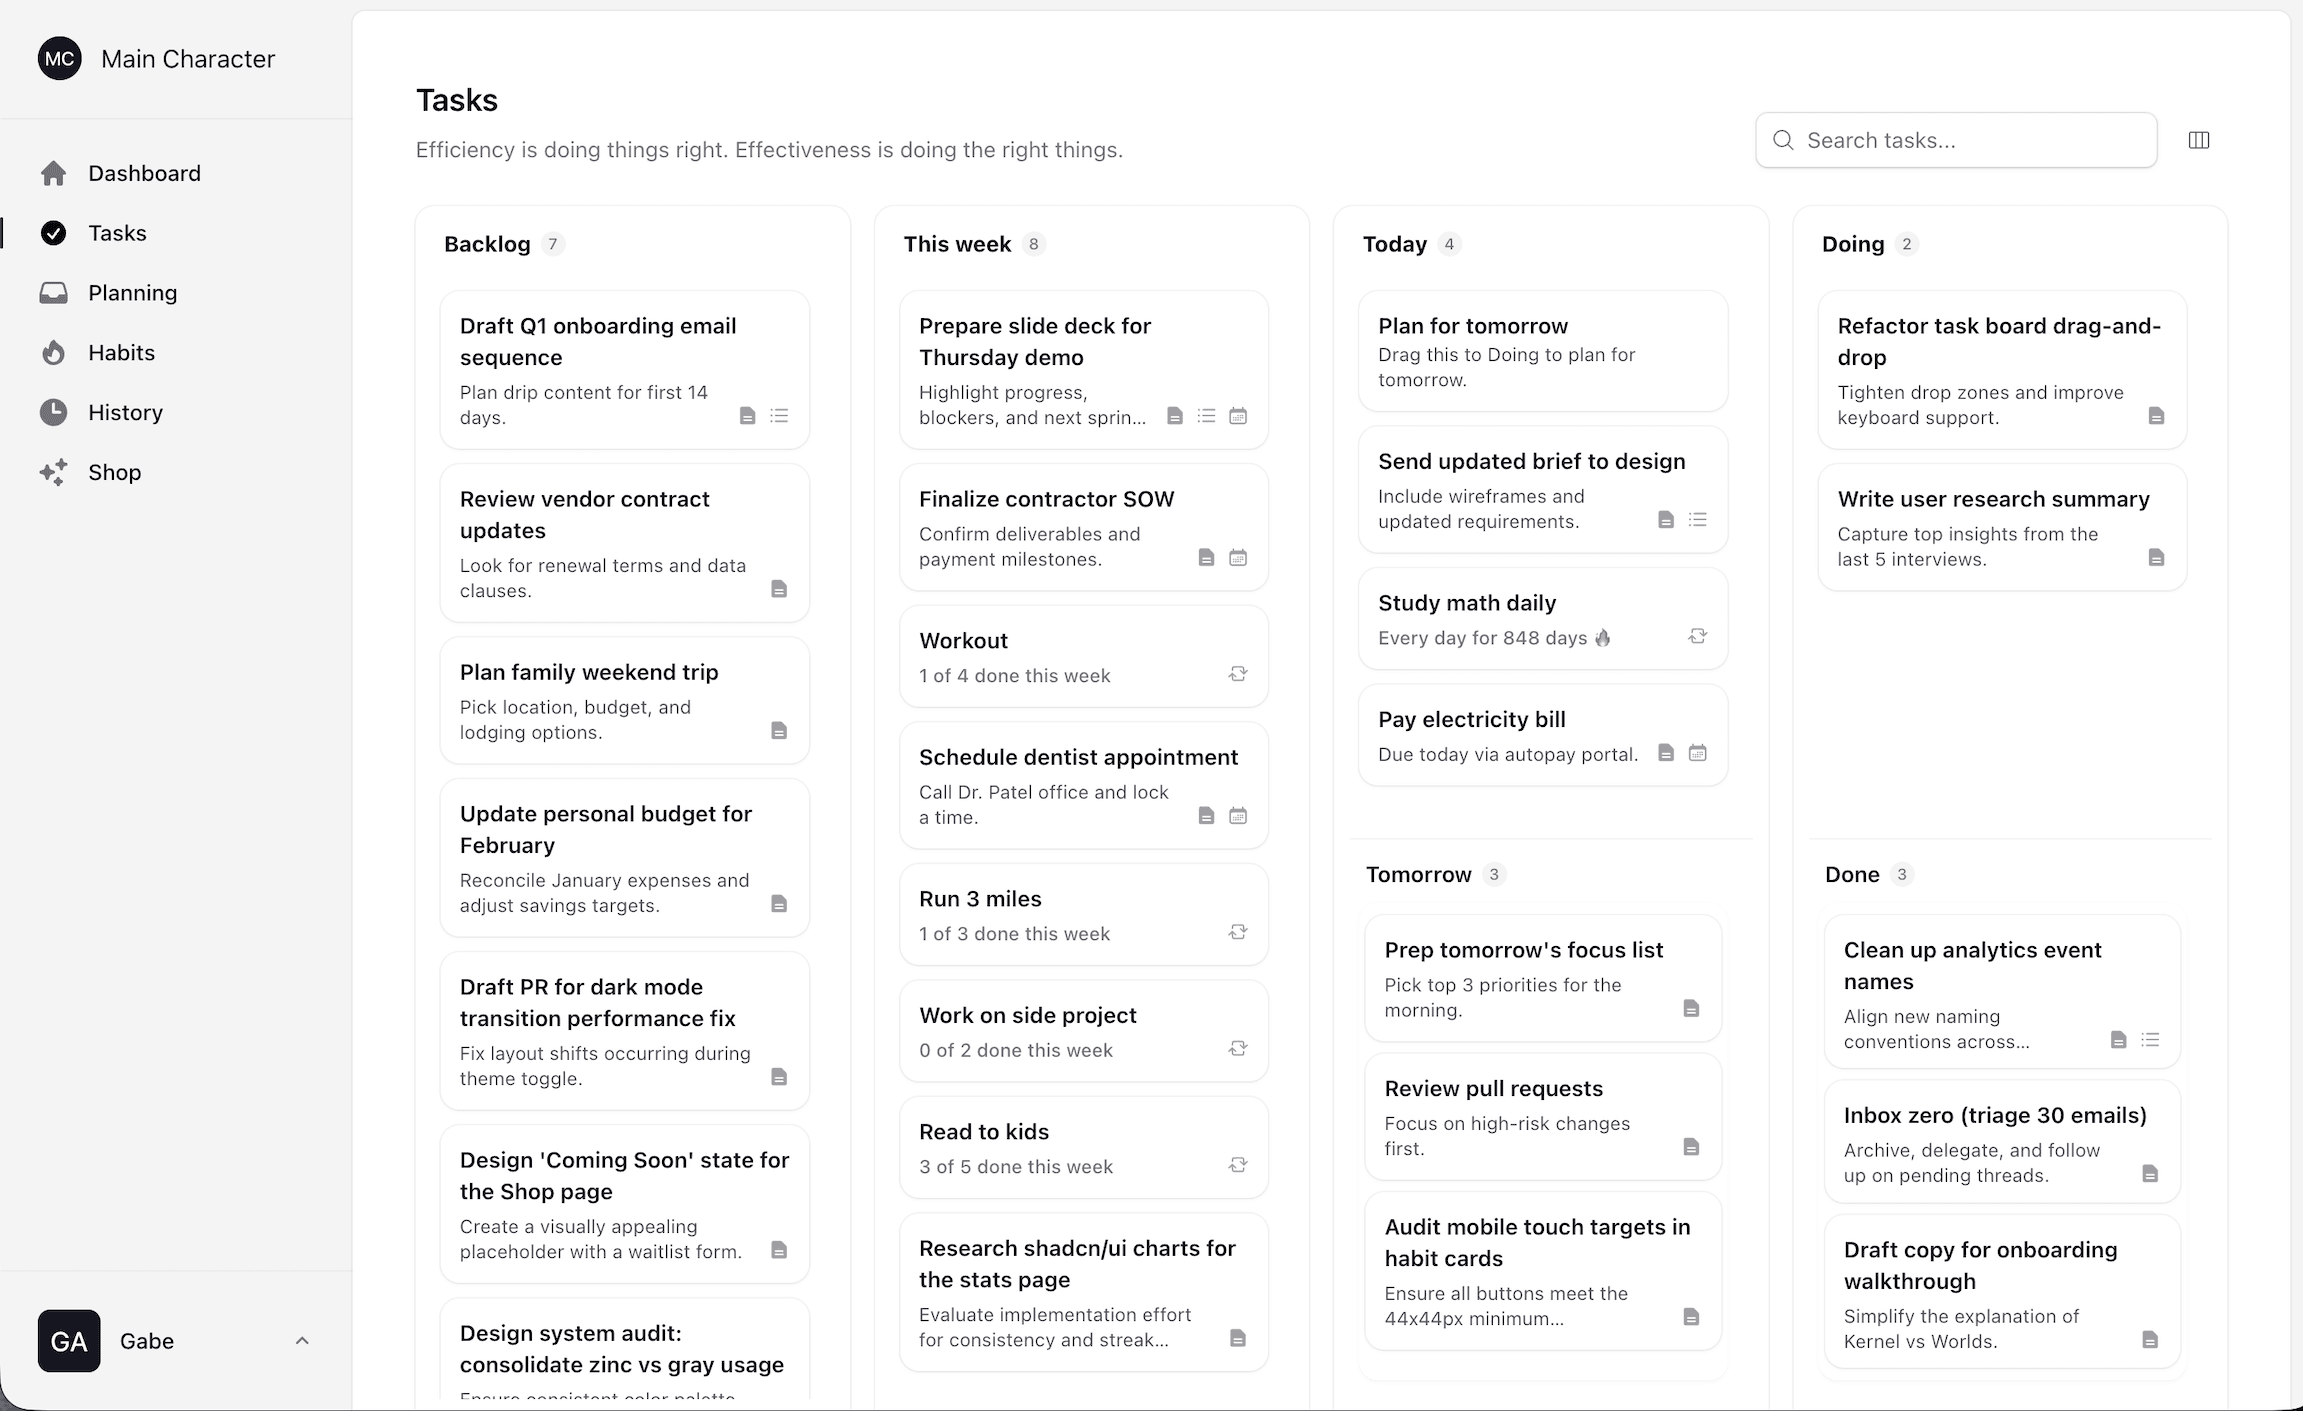Click repeat icon on Study math daily habit

pyautogui.click(x=1696, y=636)
